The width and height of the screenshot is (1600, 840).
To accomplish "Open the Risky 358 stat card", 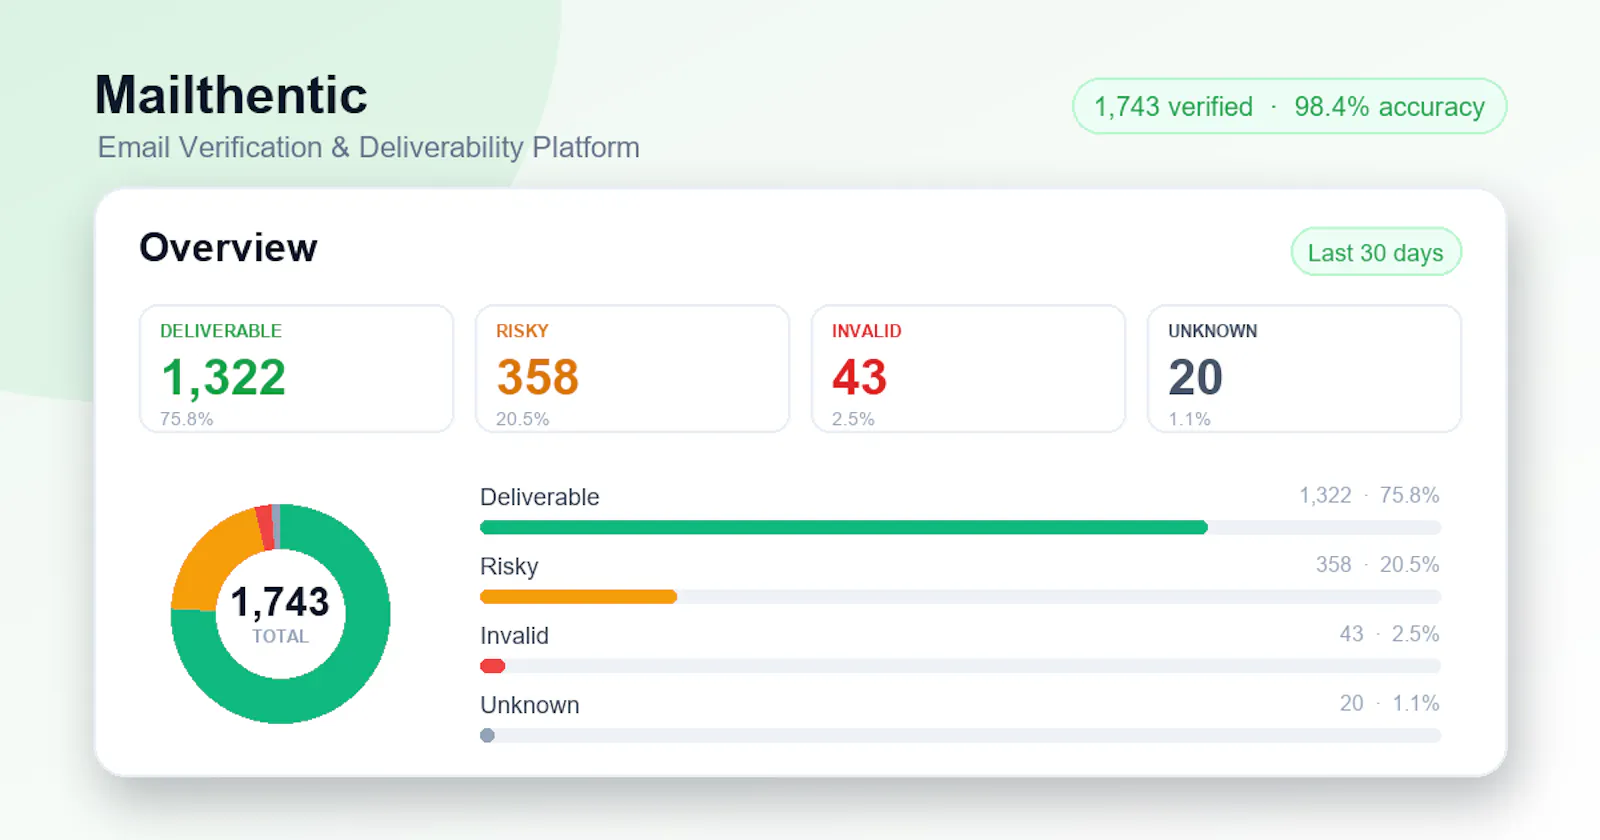I will click(x=632, y=369).
